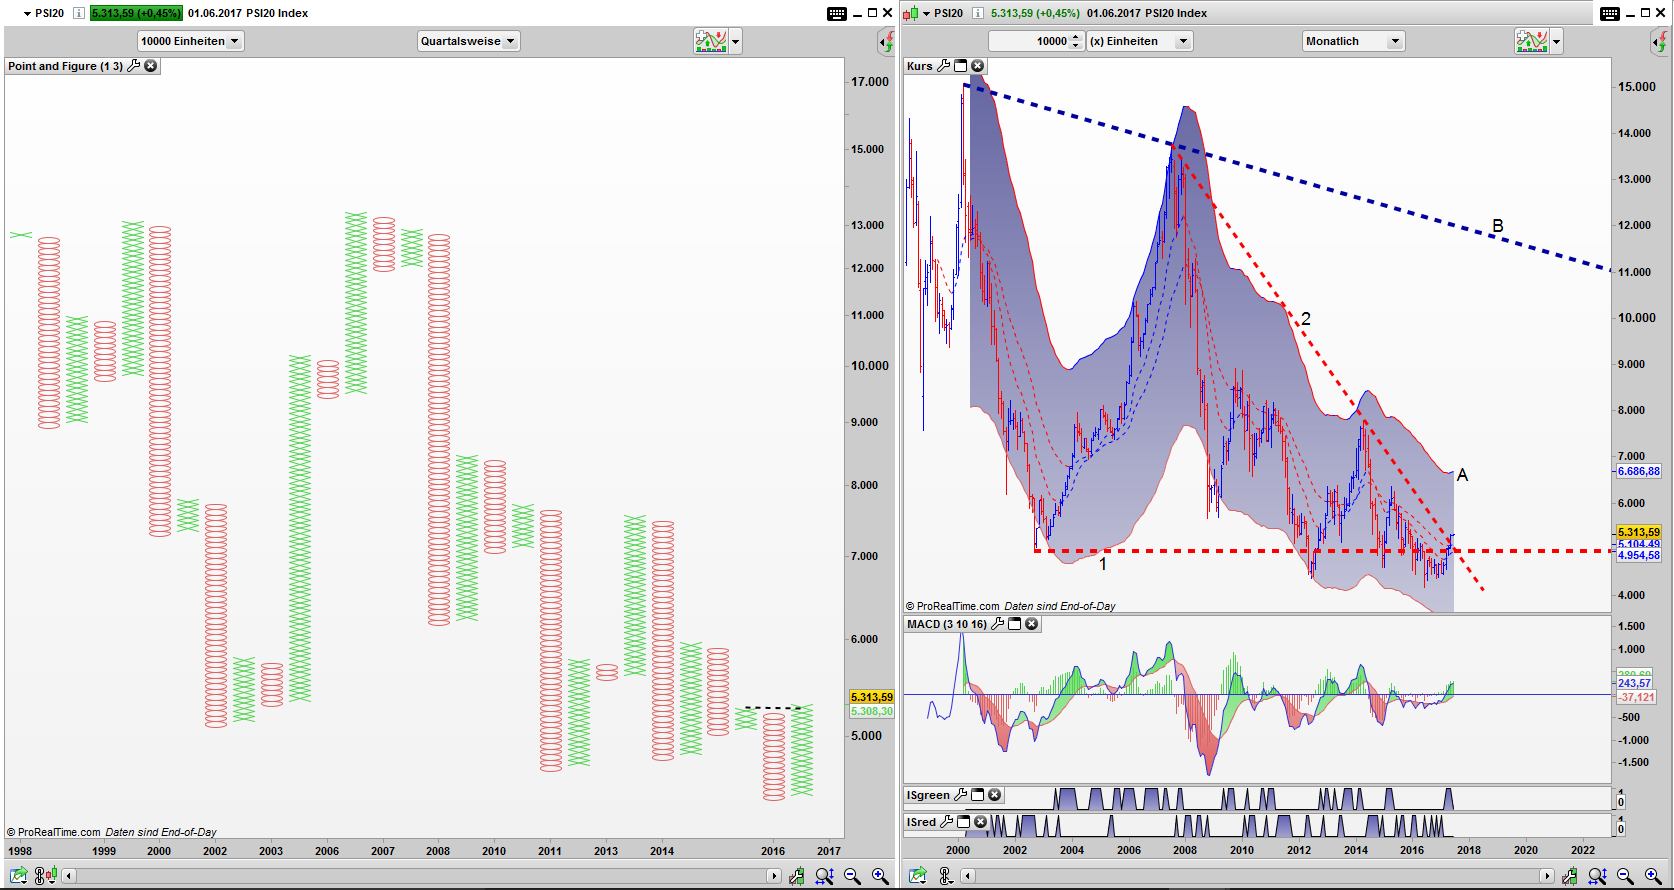The image size is (1674, 890).
Task: Open PSI20 instrument menu in right chart
Action: tap(927, 14)
